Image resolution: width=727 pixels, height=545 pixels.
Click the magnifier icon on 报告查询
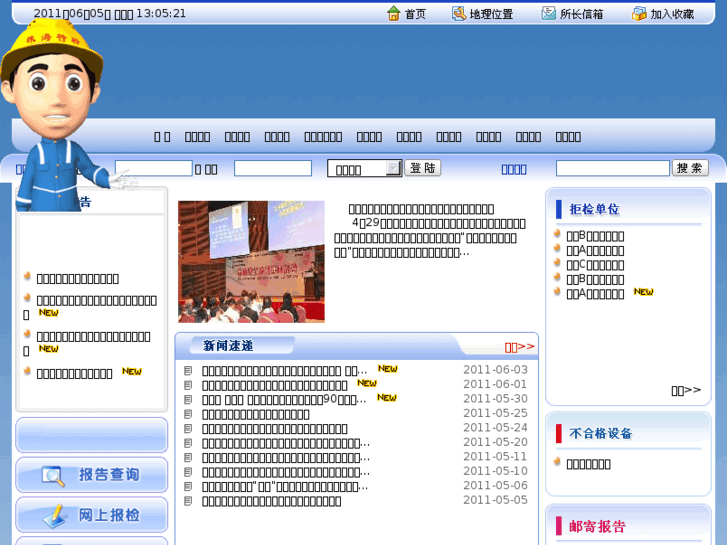point(52,475)
